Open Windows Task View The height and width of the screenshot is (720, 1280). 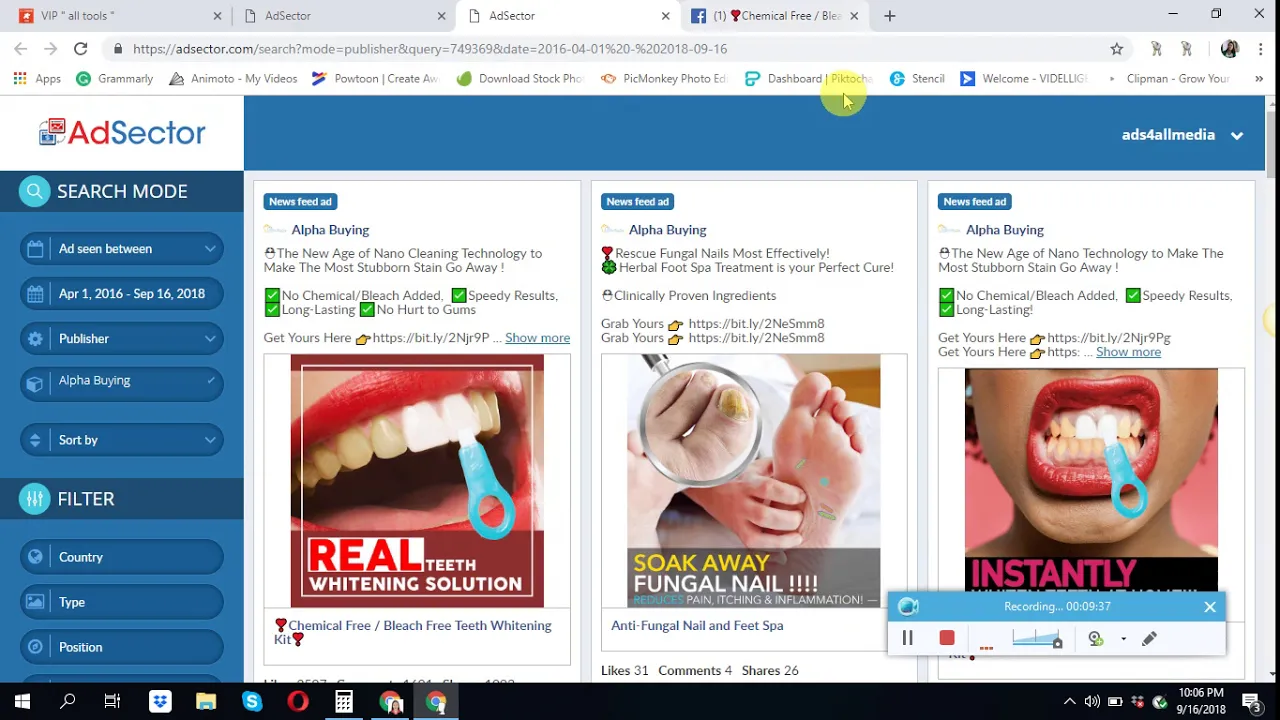coord(113,702)
